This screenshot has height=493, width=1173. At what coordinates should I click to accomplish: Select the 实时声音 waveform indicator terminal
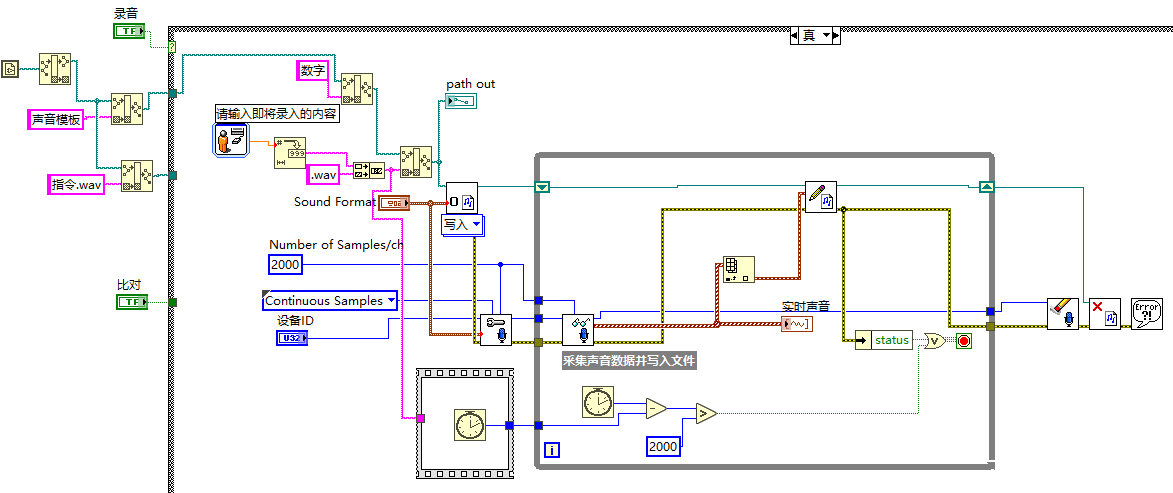click(x=796, y=322)
